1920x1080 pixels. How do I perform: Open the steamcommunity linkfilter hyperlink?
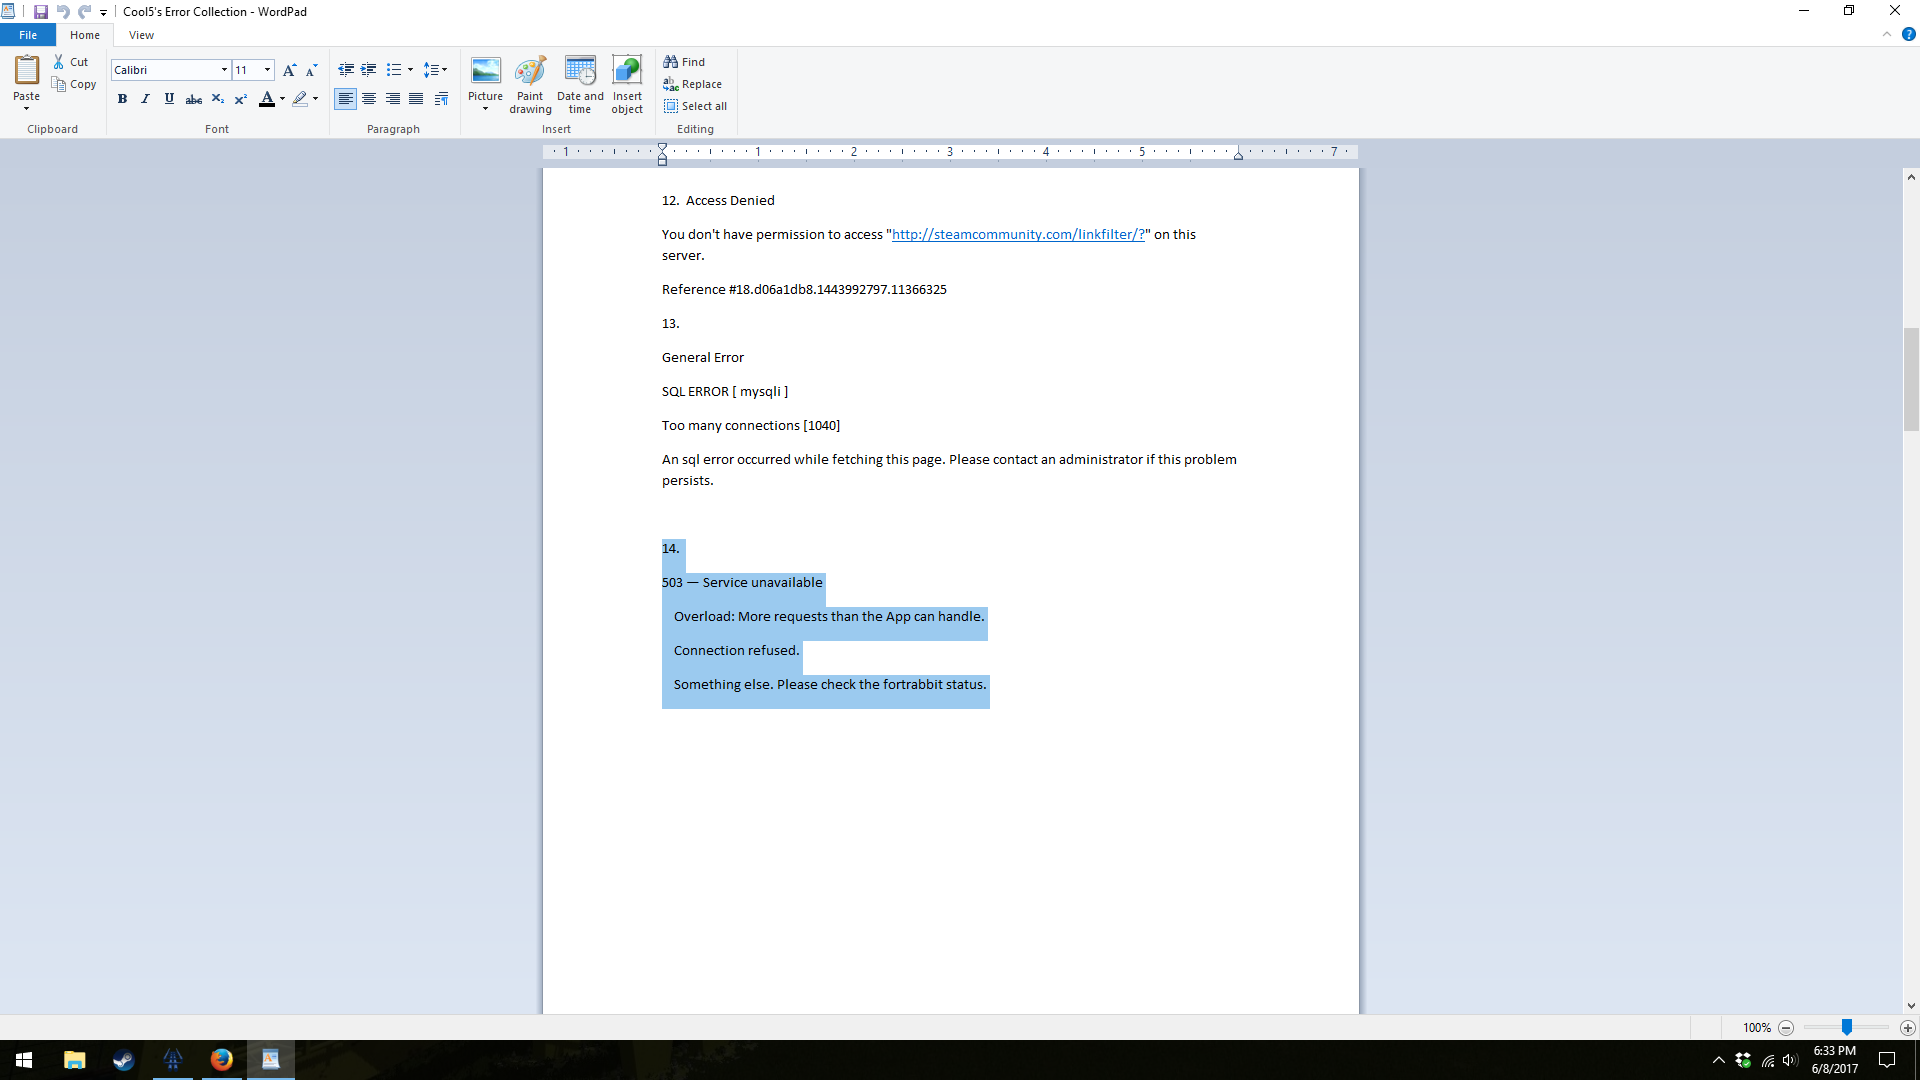pos(1017,235)
